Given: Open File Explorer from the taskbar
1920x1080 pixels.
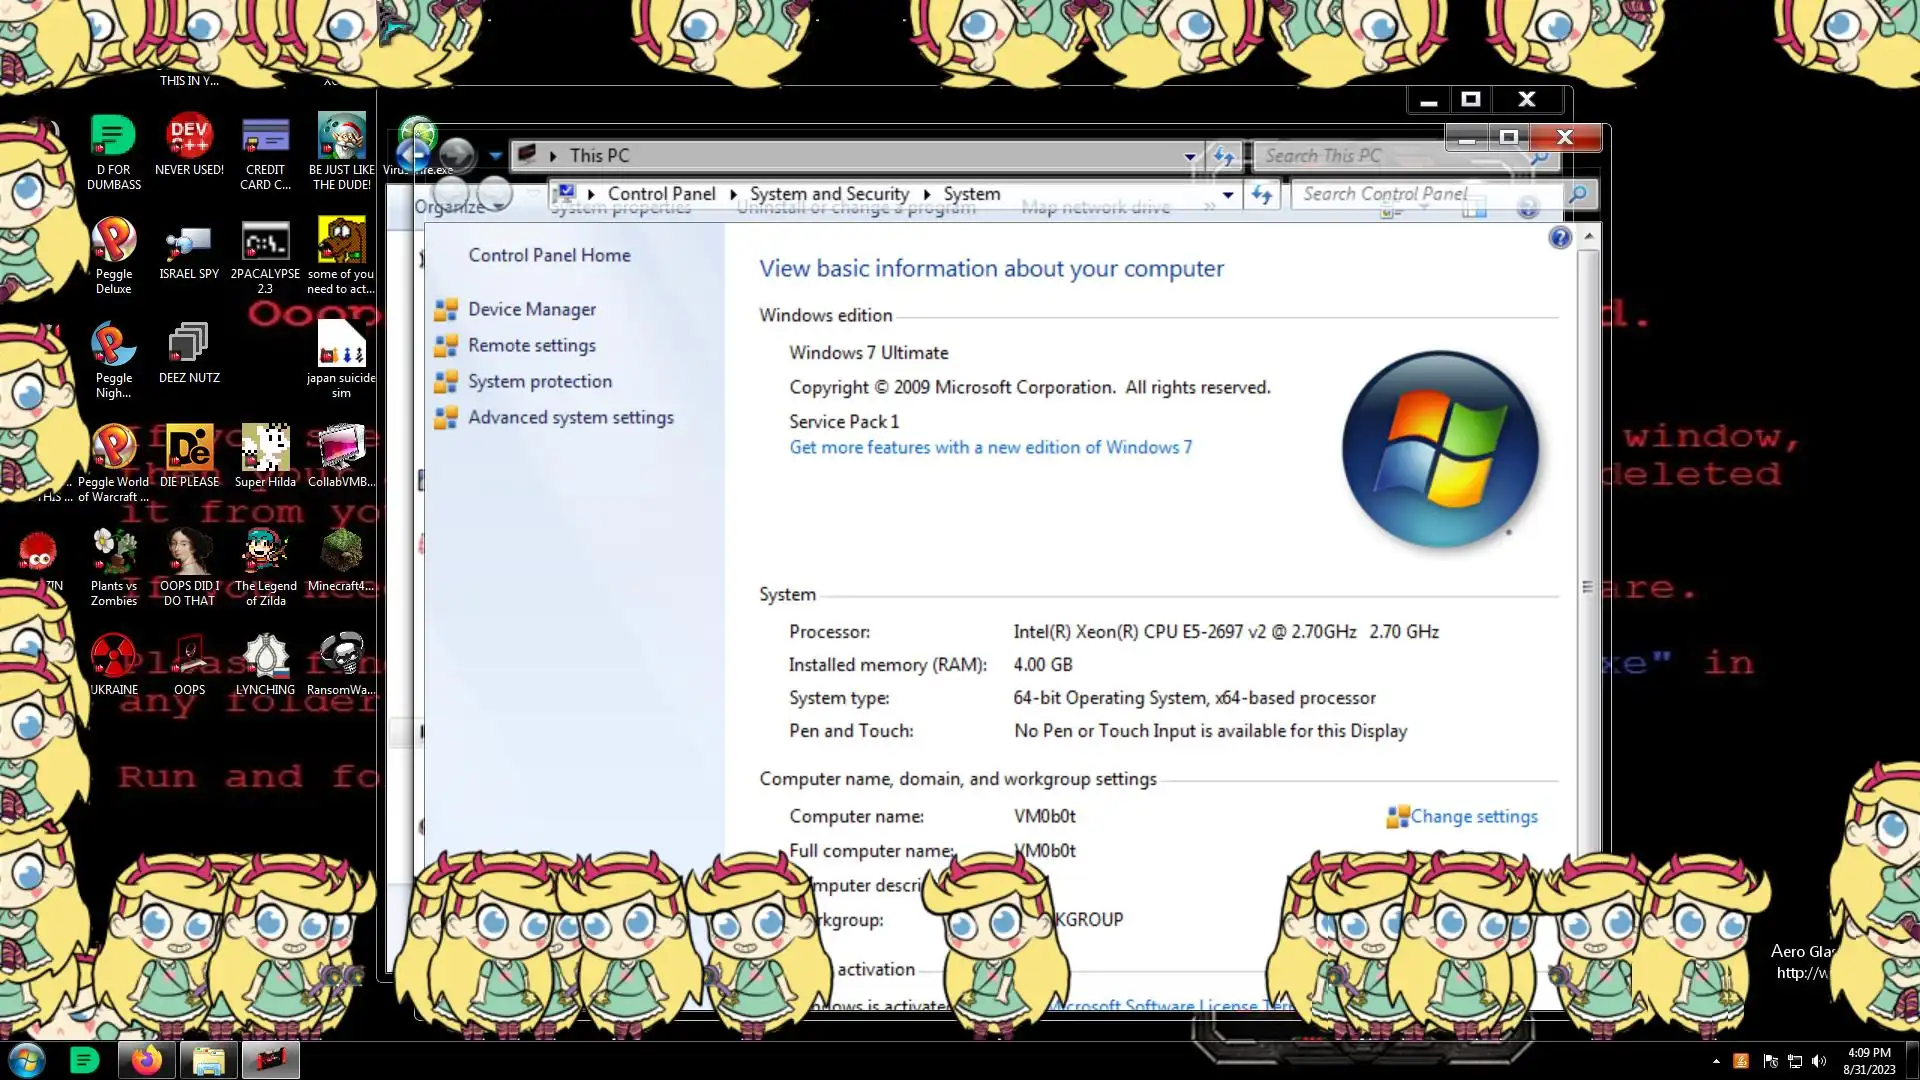Looking at the screenshot, I should 208,1060.
